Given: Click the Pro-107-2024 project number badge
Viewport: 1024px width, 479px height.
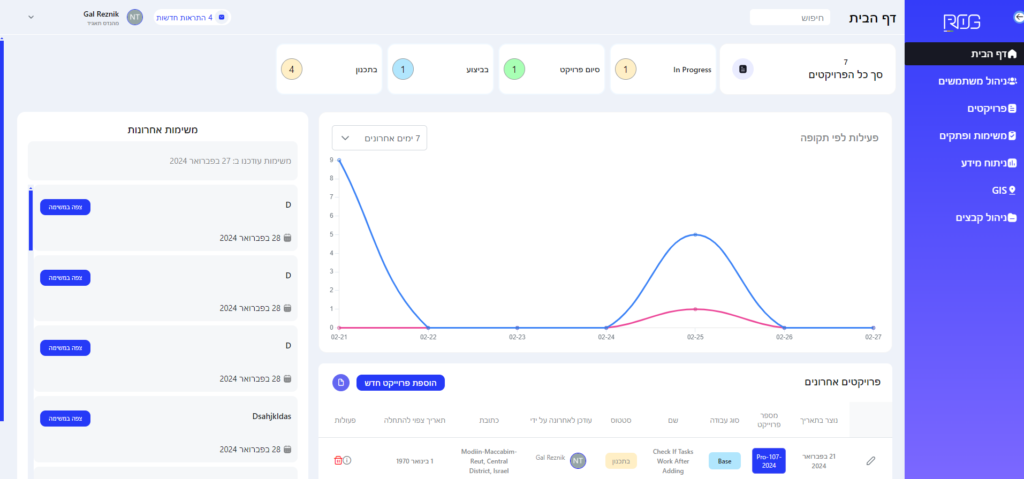Looking at the screenshot, I should pos(768,461).
